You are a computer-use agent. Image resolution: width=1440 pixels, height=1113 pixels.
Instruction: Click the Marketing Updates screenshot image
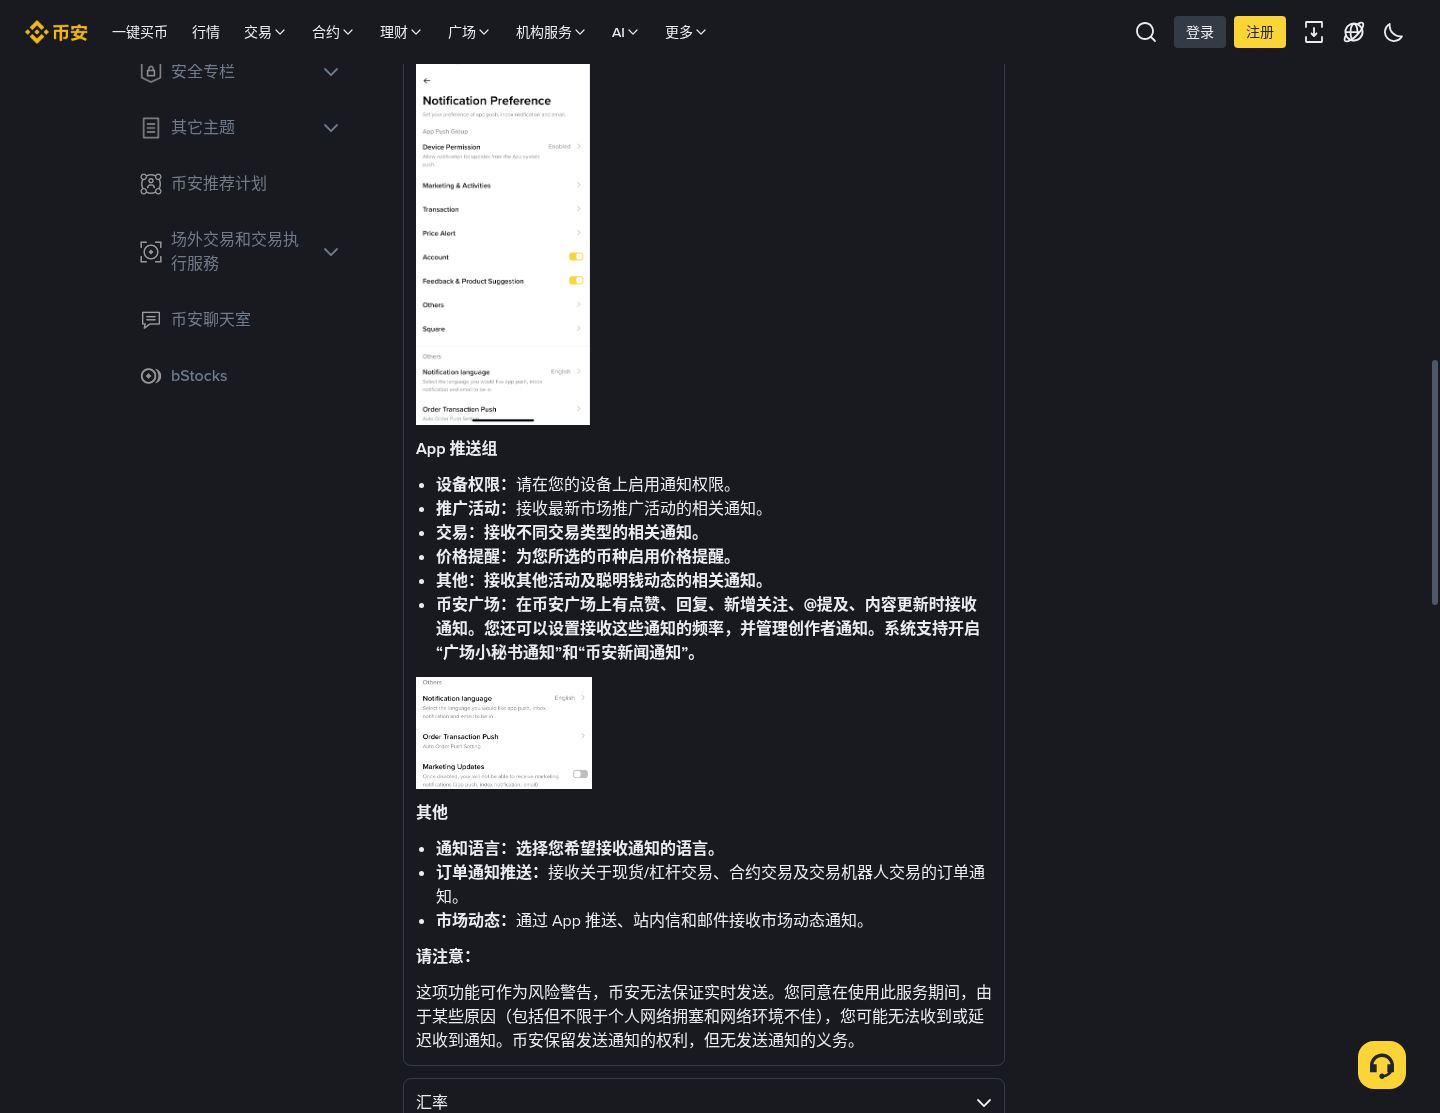point(504,733)
